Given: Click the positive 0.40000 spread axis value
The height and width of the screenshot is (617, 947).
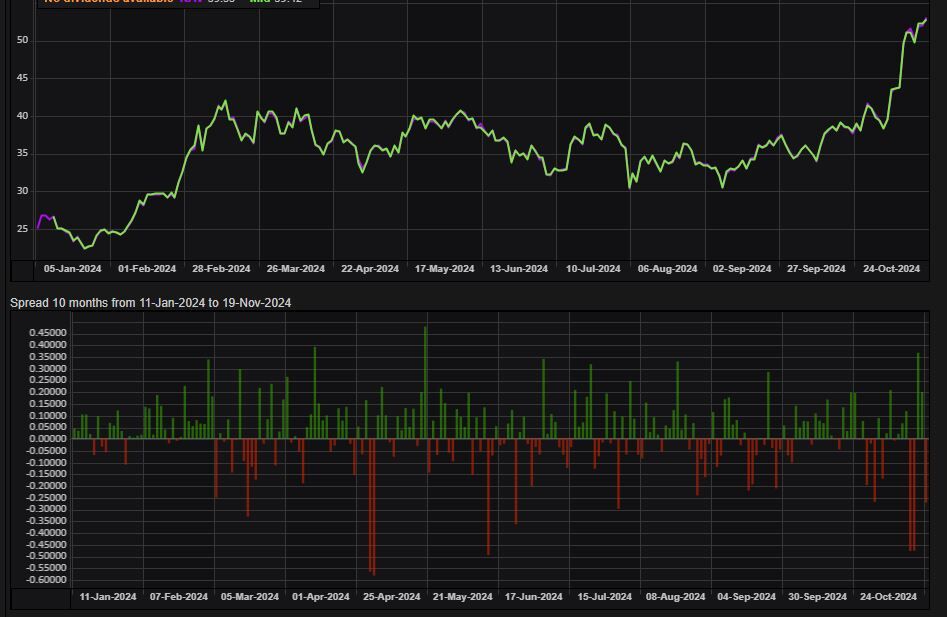Looking at the screenshot, I should [x=48, y=345].
